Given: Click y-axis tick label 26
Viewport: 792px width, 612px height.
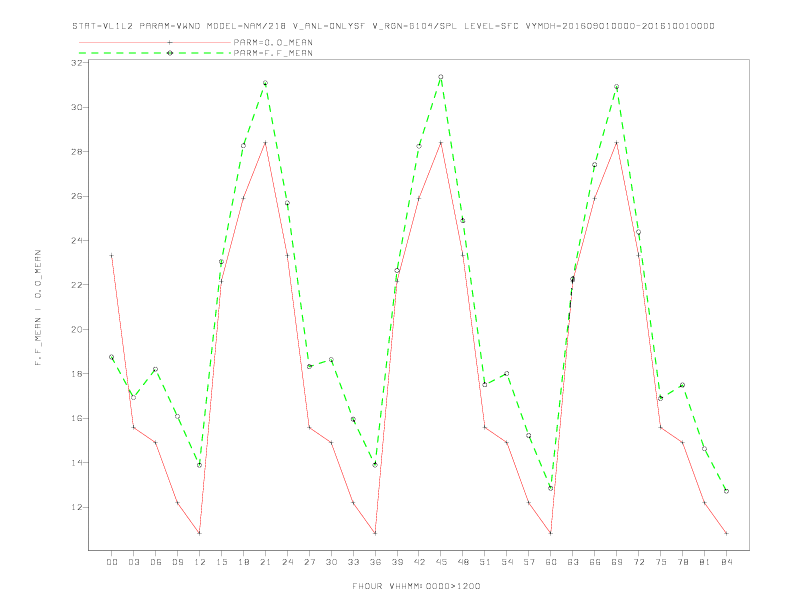Looking at the screenshot, I should pyautogui.click(x=77, y=196).
